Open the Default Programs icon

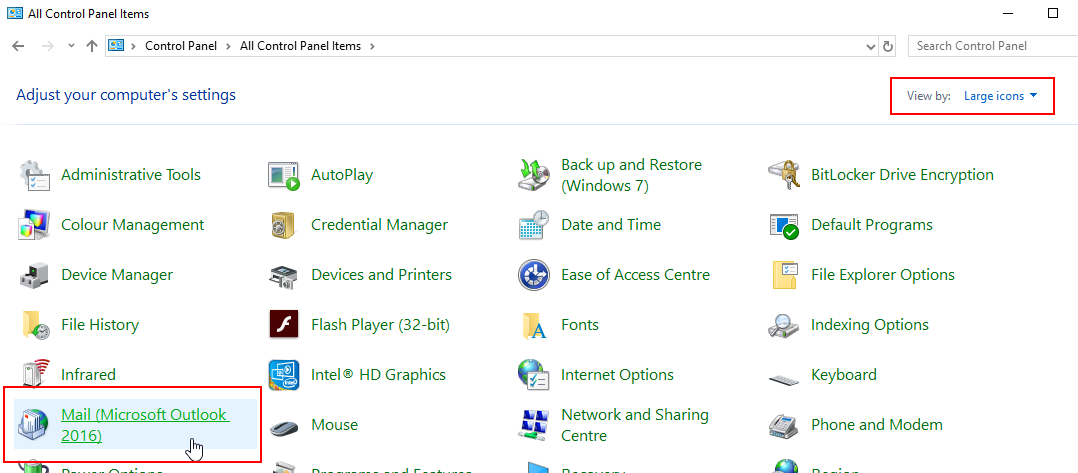pyautogui.click(x=784, y=225)
